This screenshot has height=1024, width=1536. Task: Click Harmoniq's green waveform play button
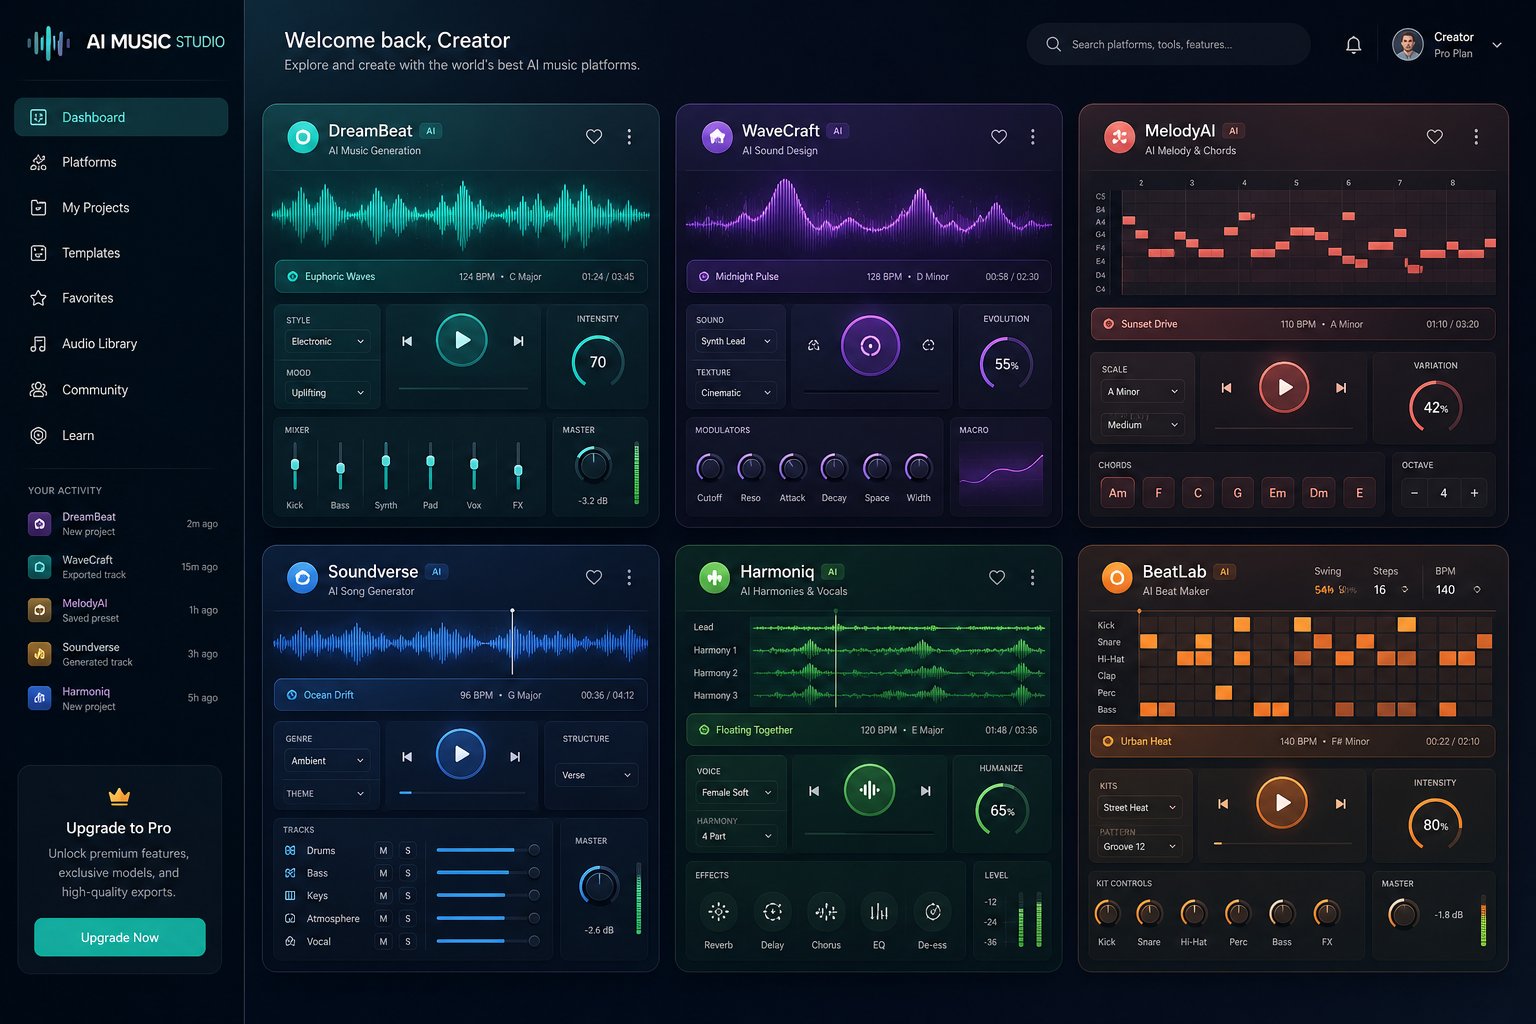pos(870,790)
